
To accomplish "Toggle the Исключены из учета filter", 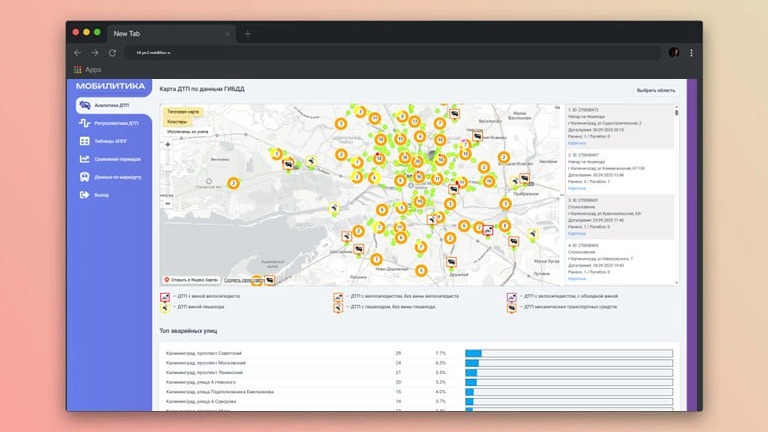I will pyautogui.click(x=188, y=131).
